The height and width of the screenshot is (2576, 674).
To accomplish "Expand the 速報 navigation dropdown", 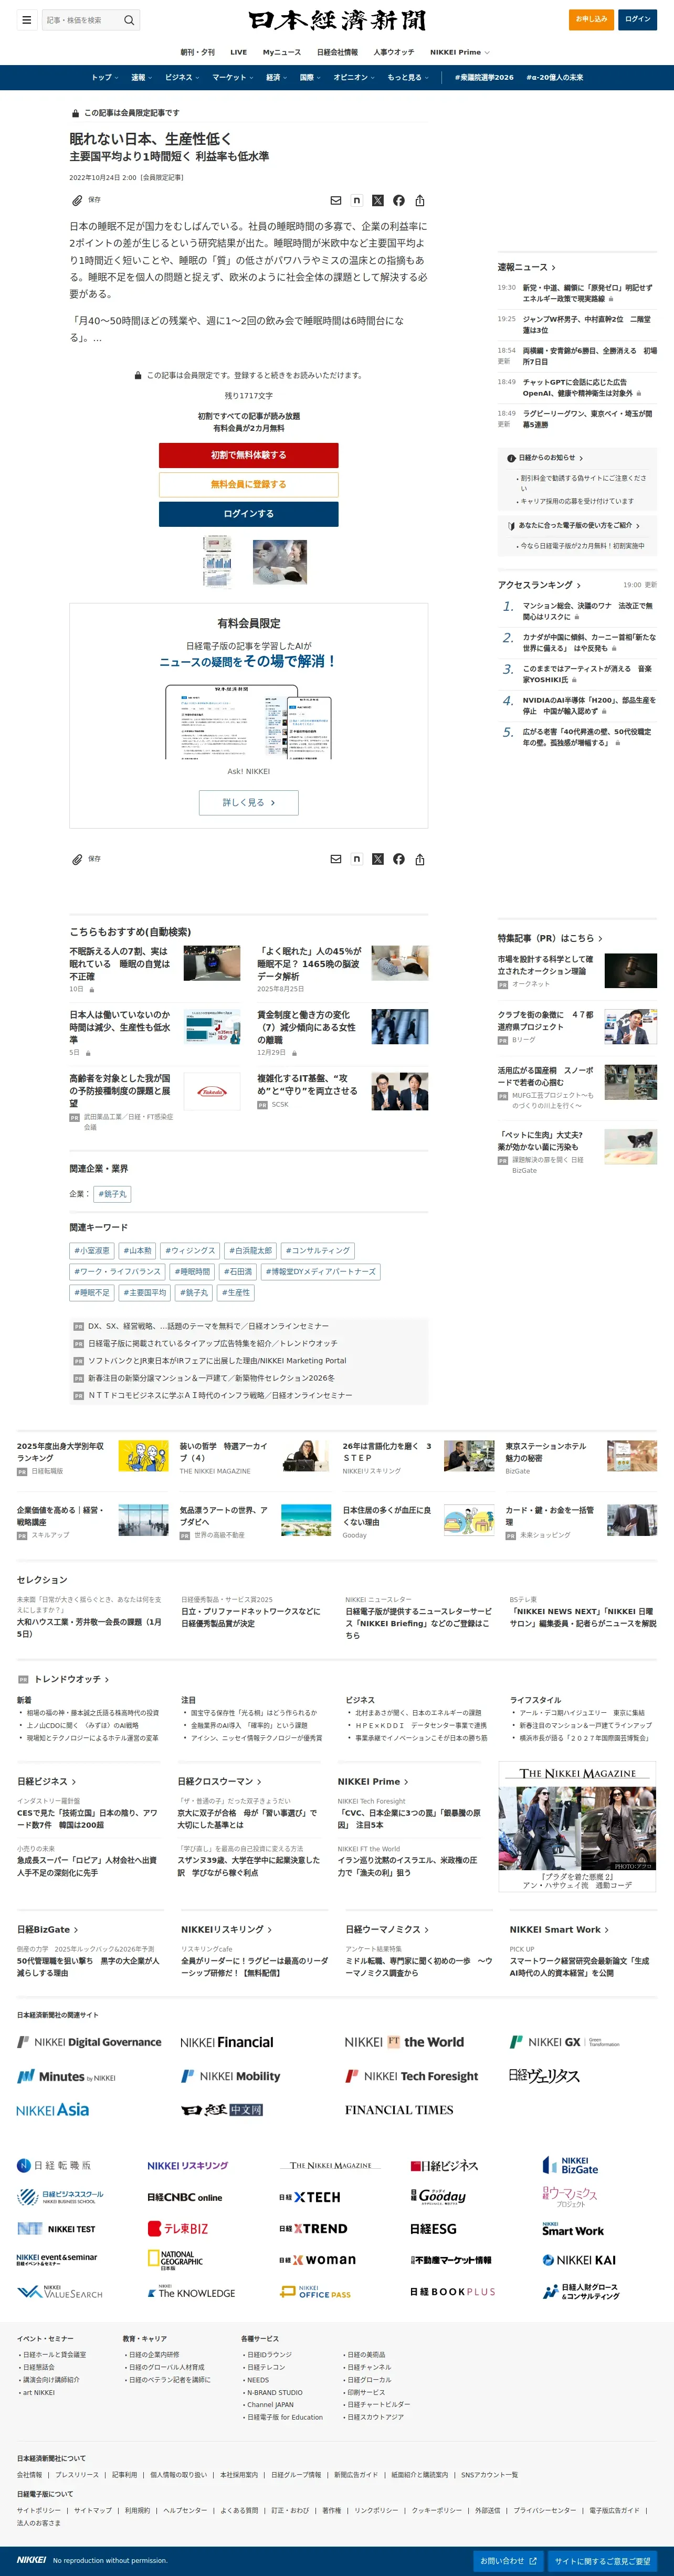I will [x=141, y=77].
